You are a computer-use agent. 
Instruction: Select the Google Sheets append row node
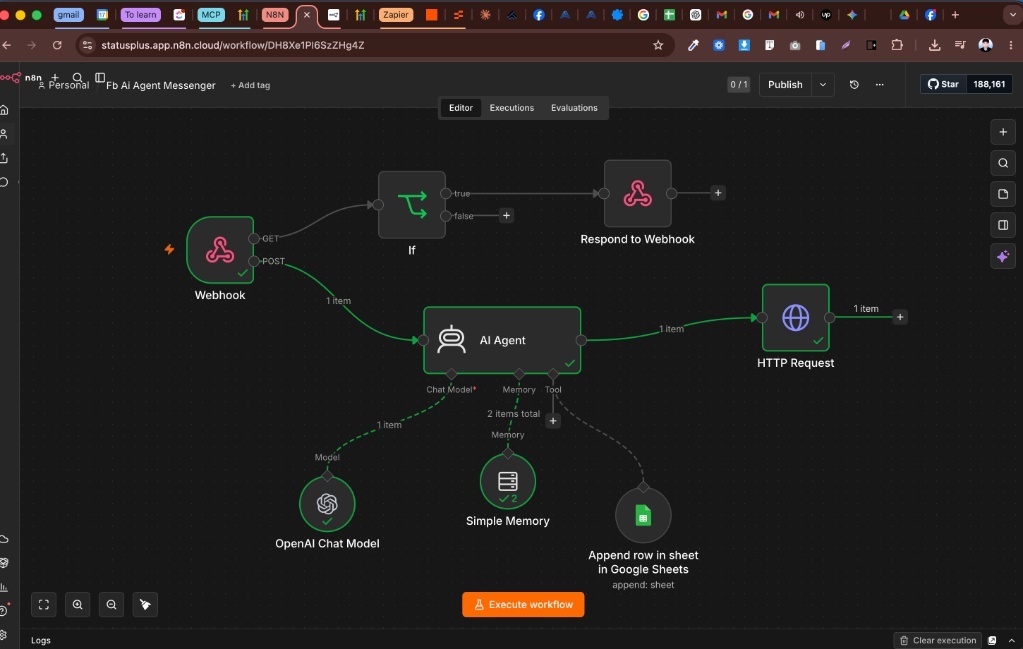(643, 515)
